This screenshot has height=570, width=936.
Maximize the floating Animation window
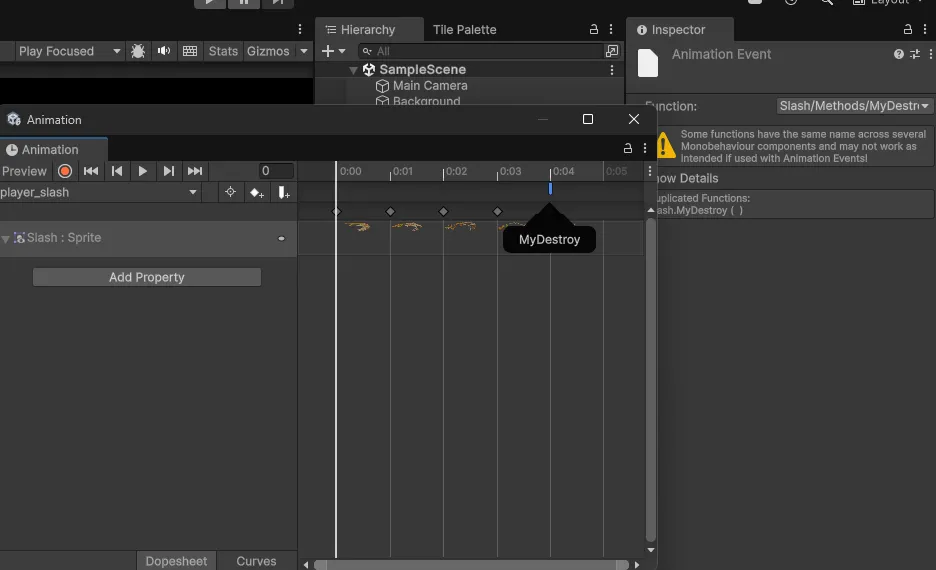[x=588, y=119]
